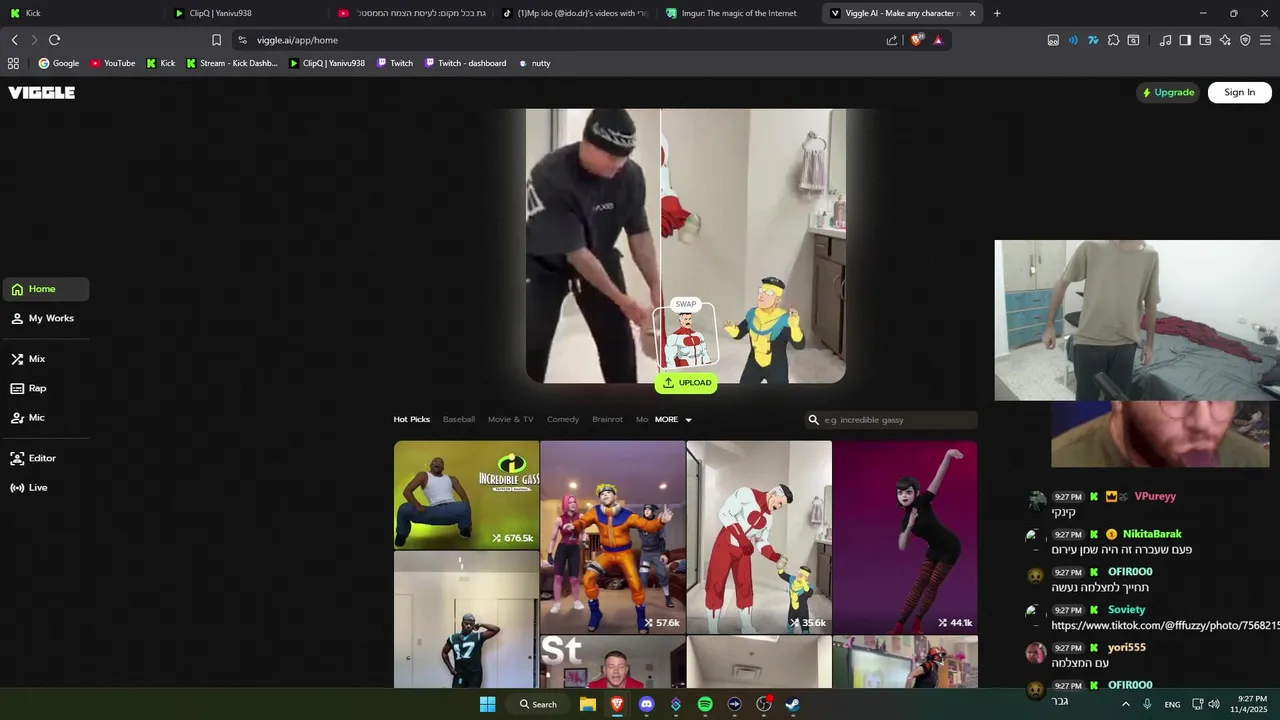Switch to the Imgur tab
The width and height of the screenshot is (1280, 720).
tap(740, 13)
